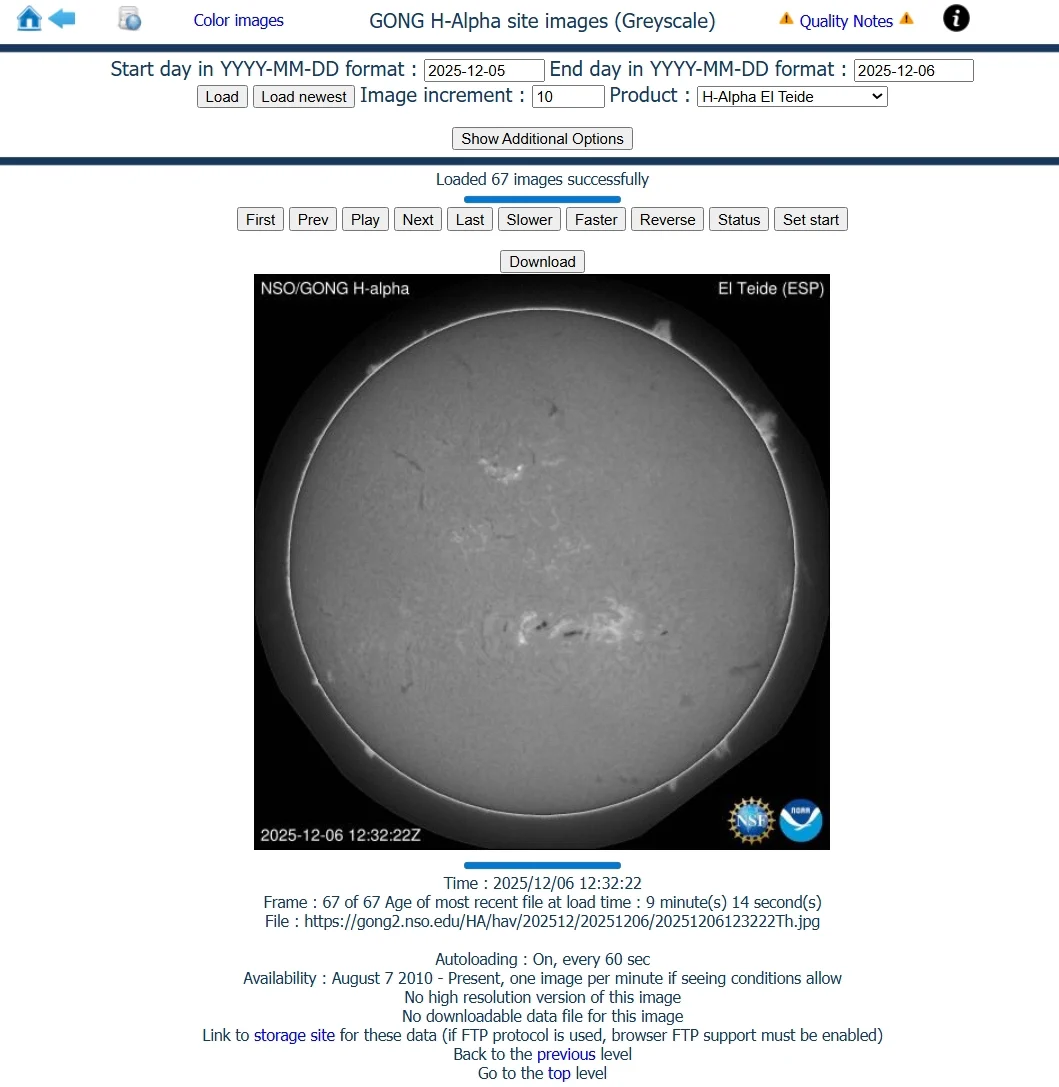Click the Image increment field
The height and width of the screenshot is (1087, 1059).
coord(568,97)
